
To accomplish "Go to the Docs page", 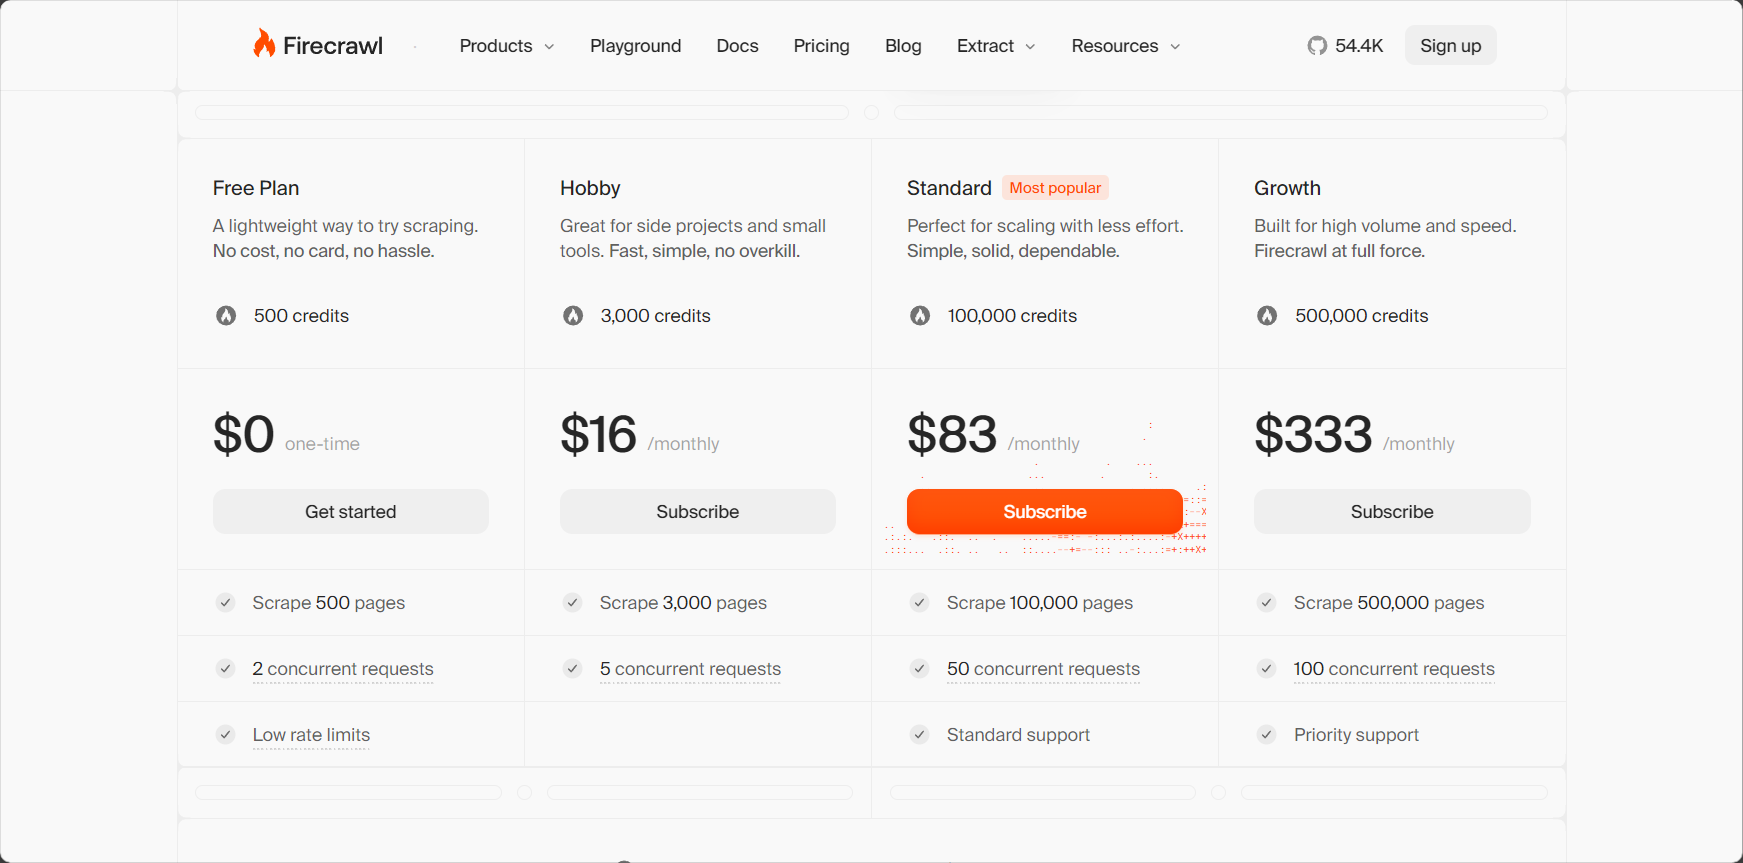I will [737, 46].
